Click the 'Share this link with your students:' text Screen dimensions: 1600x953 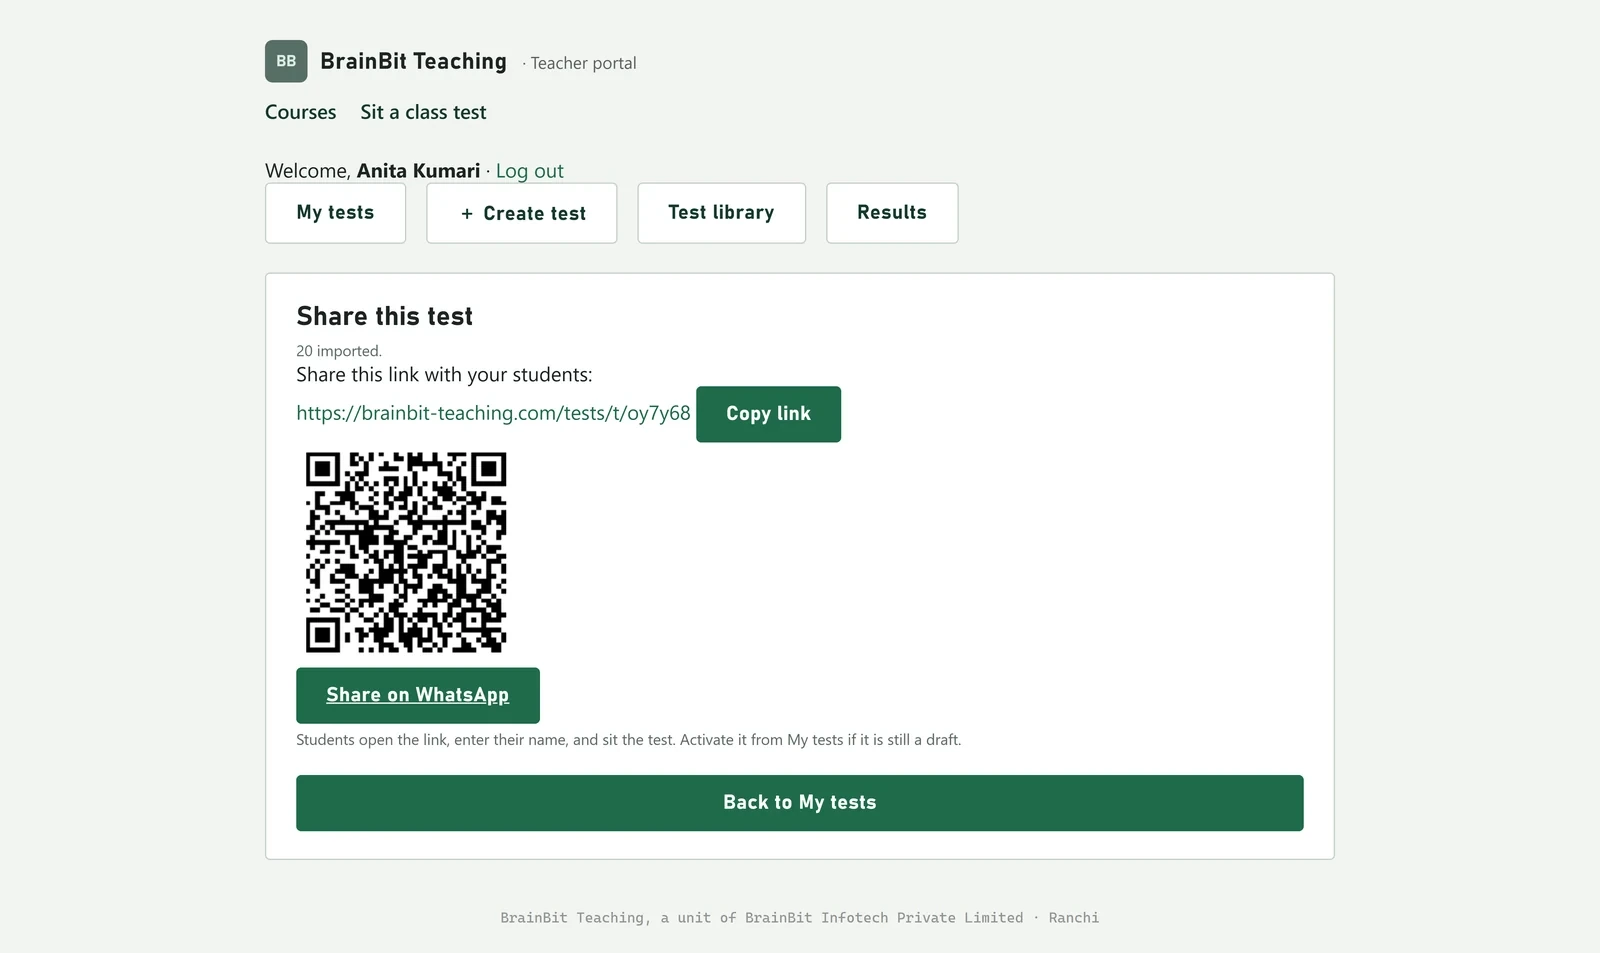(444, 375)
